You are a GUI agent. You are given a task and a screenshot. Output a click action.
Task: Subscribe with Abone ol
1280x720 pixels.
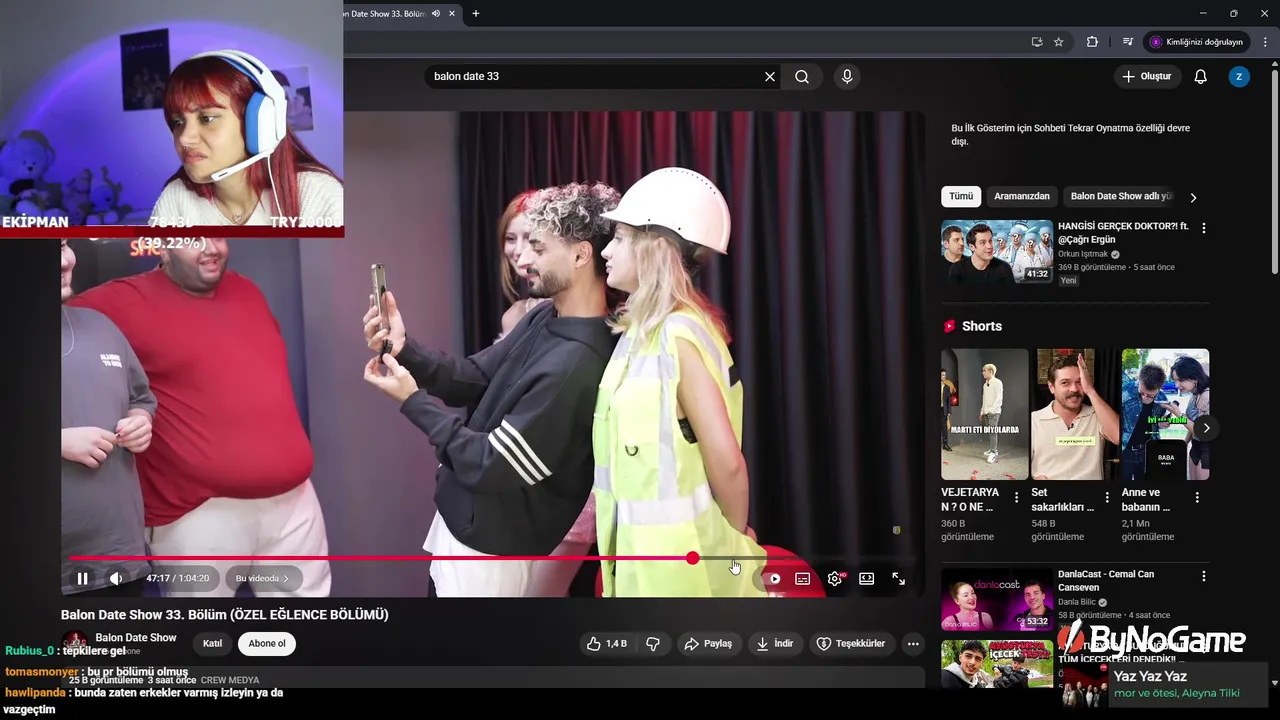click(267, 644)
